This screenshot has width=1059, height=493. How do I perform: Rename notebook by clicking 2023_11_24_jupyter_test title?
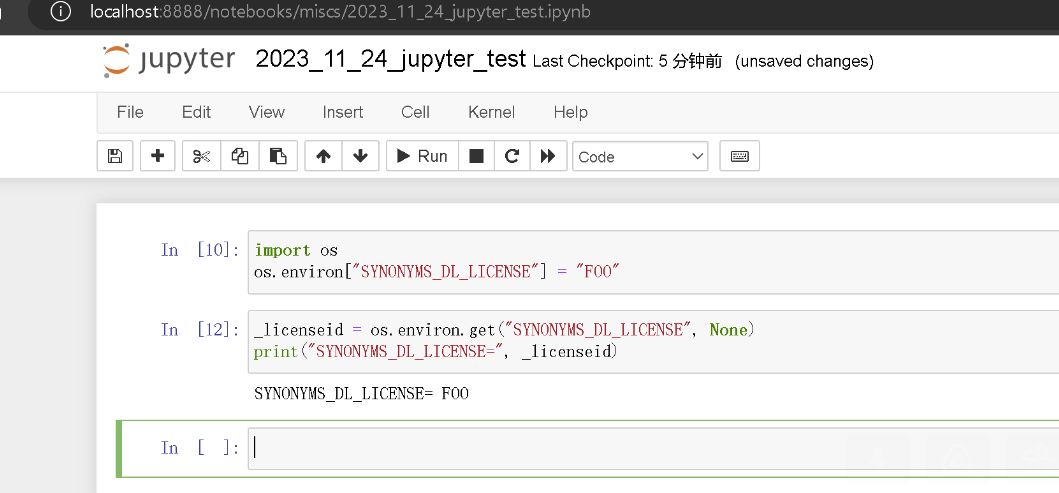click(x=390, y=60)
